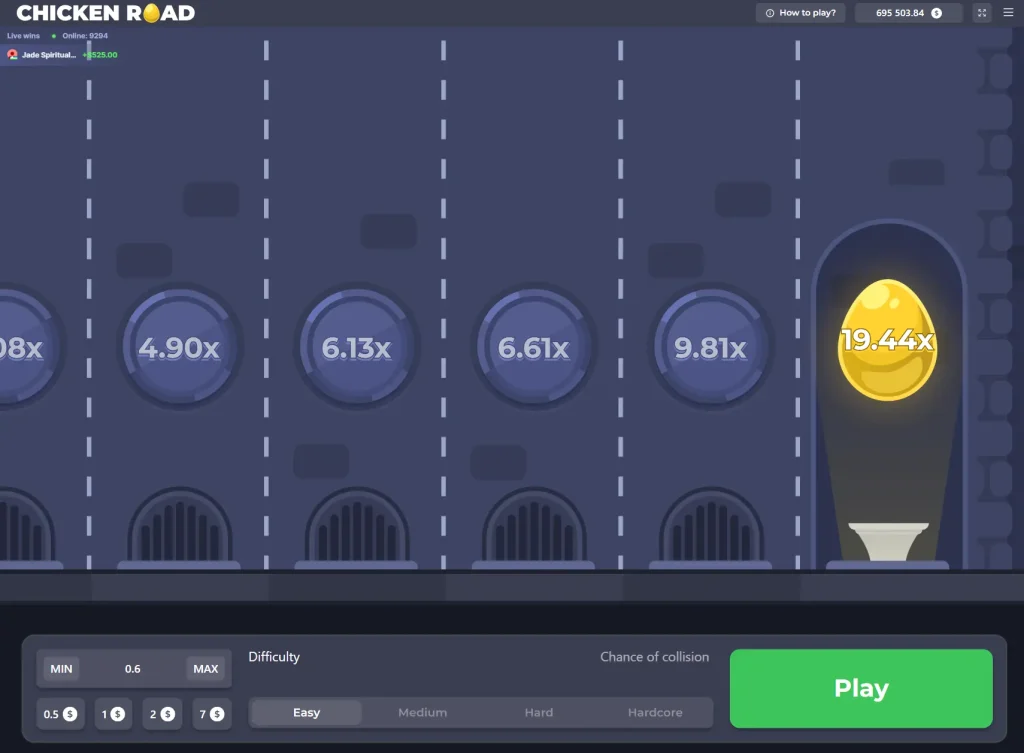Screen dimensions: 1024x753
Task: Click the Difficulty label
Action: click(274, 657)
